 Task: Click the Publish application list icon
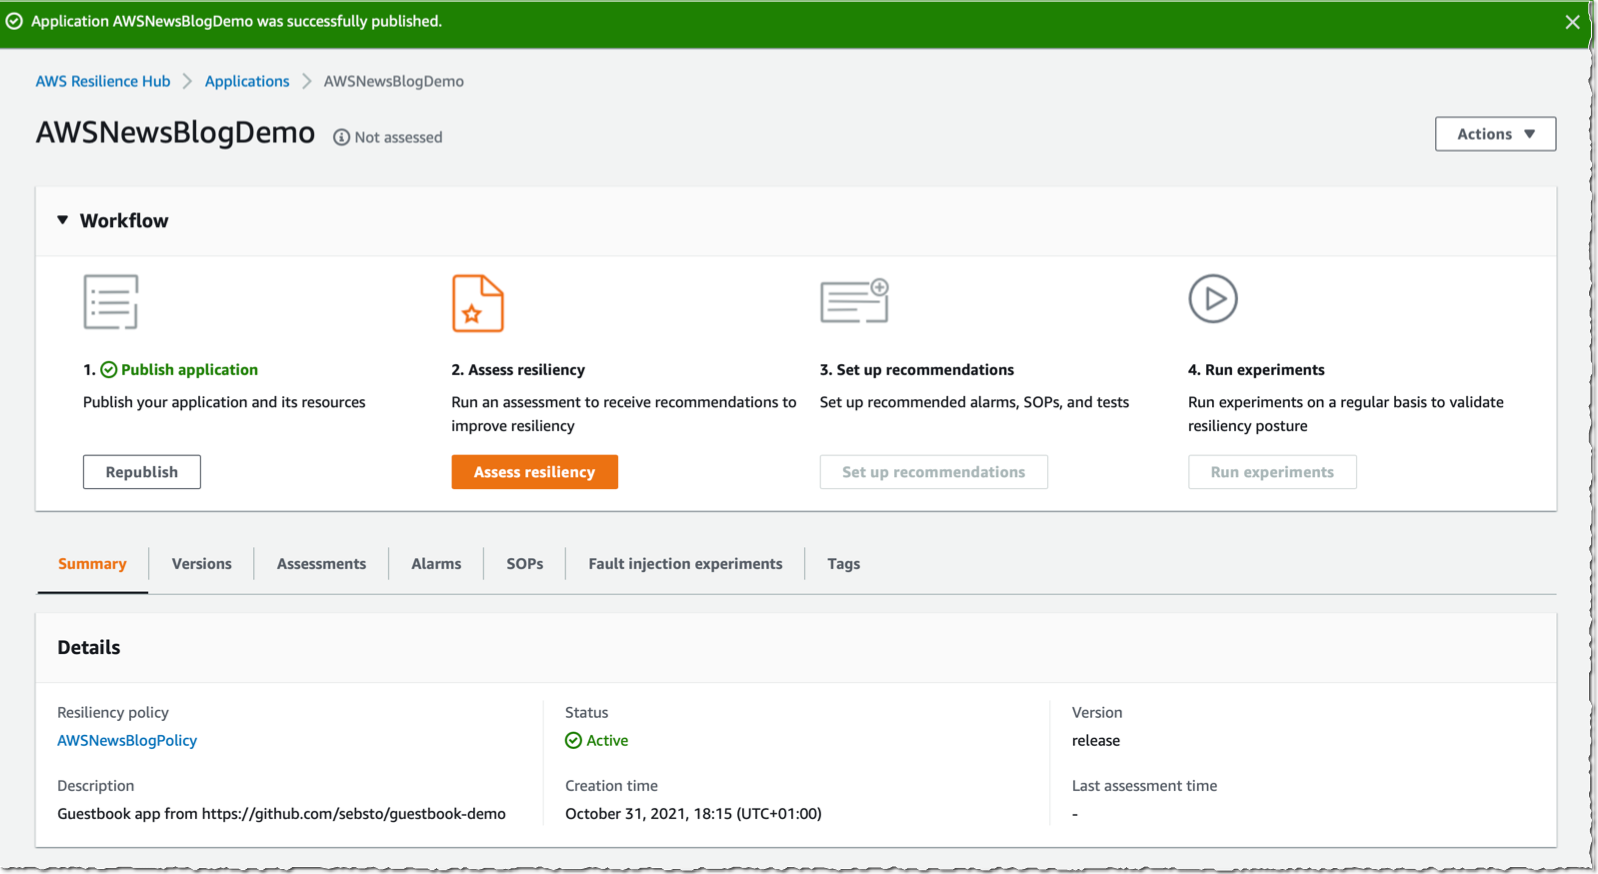tap(110, 302)
